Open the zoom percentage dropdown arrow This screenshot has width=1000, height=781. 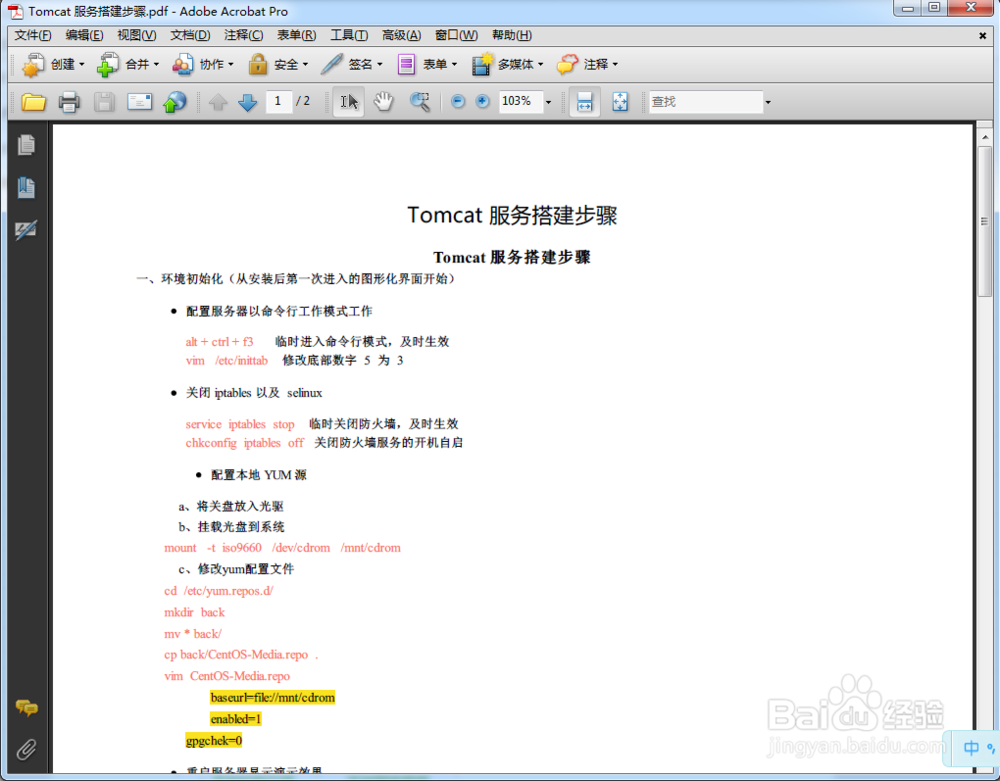point(548,102)
